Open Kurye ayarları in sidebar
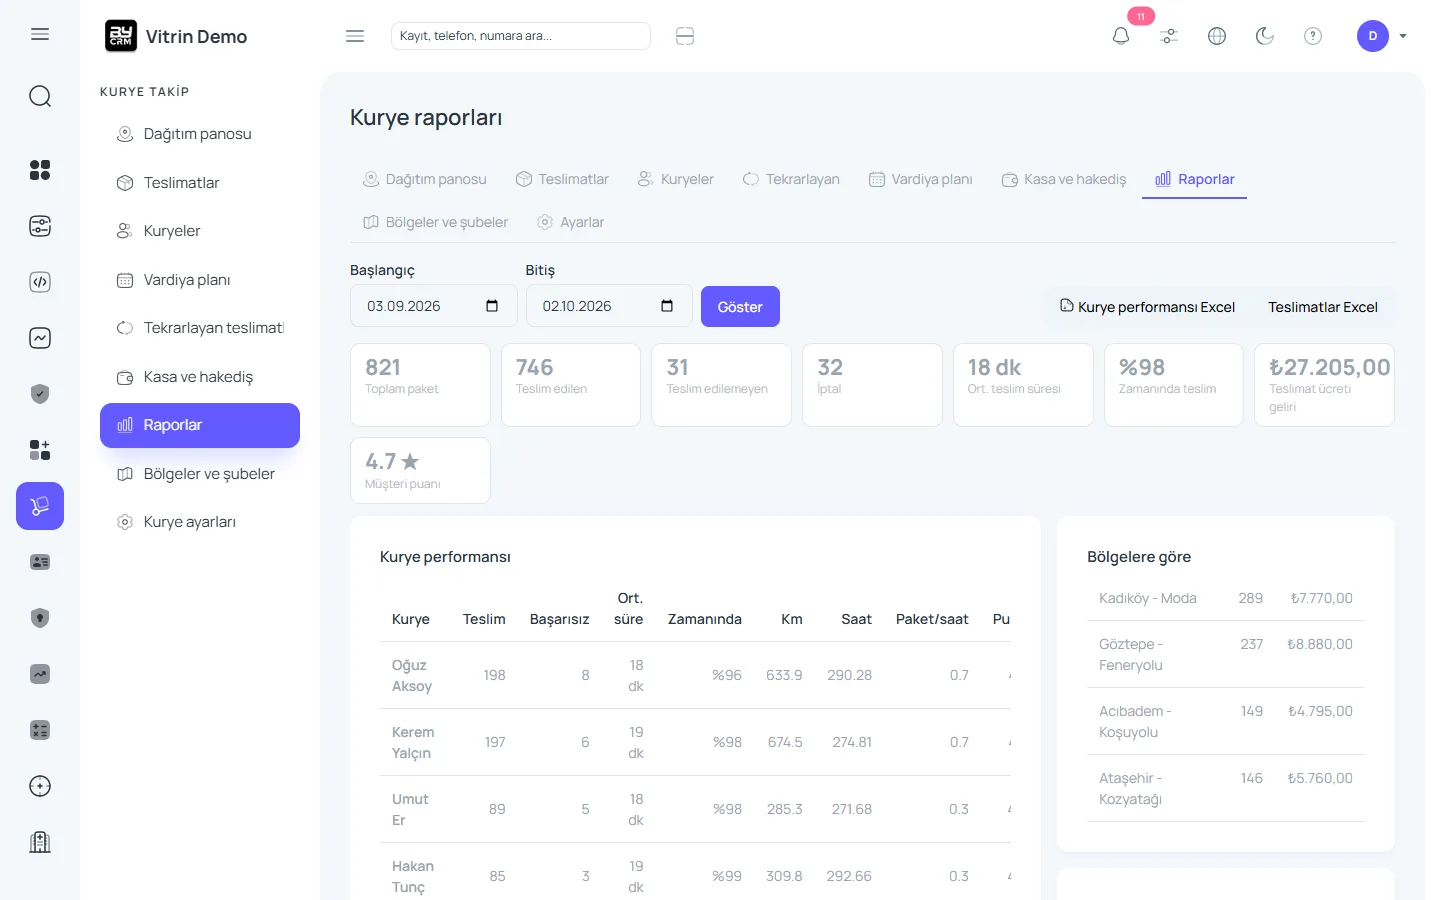The image size is (1440, 900). click(200, 522)
